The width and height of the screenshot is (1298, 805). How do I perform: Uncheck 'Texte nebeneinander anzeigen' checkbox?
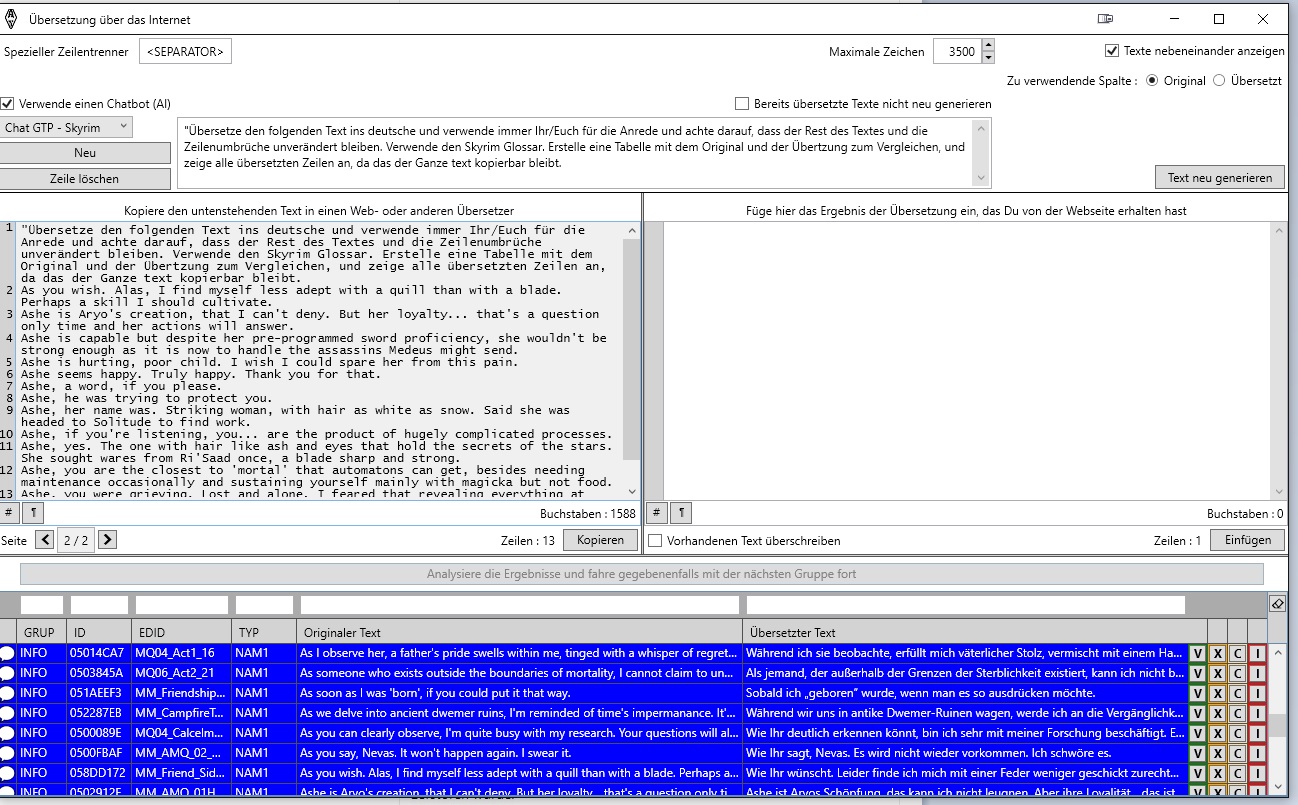coord(1111,51)
